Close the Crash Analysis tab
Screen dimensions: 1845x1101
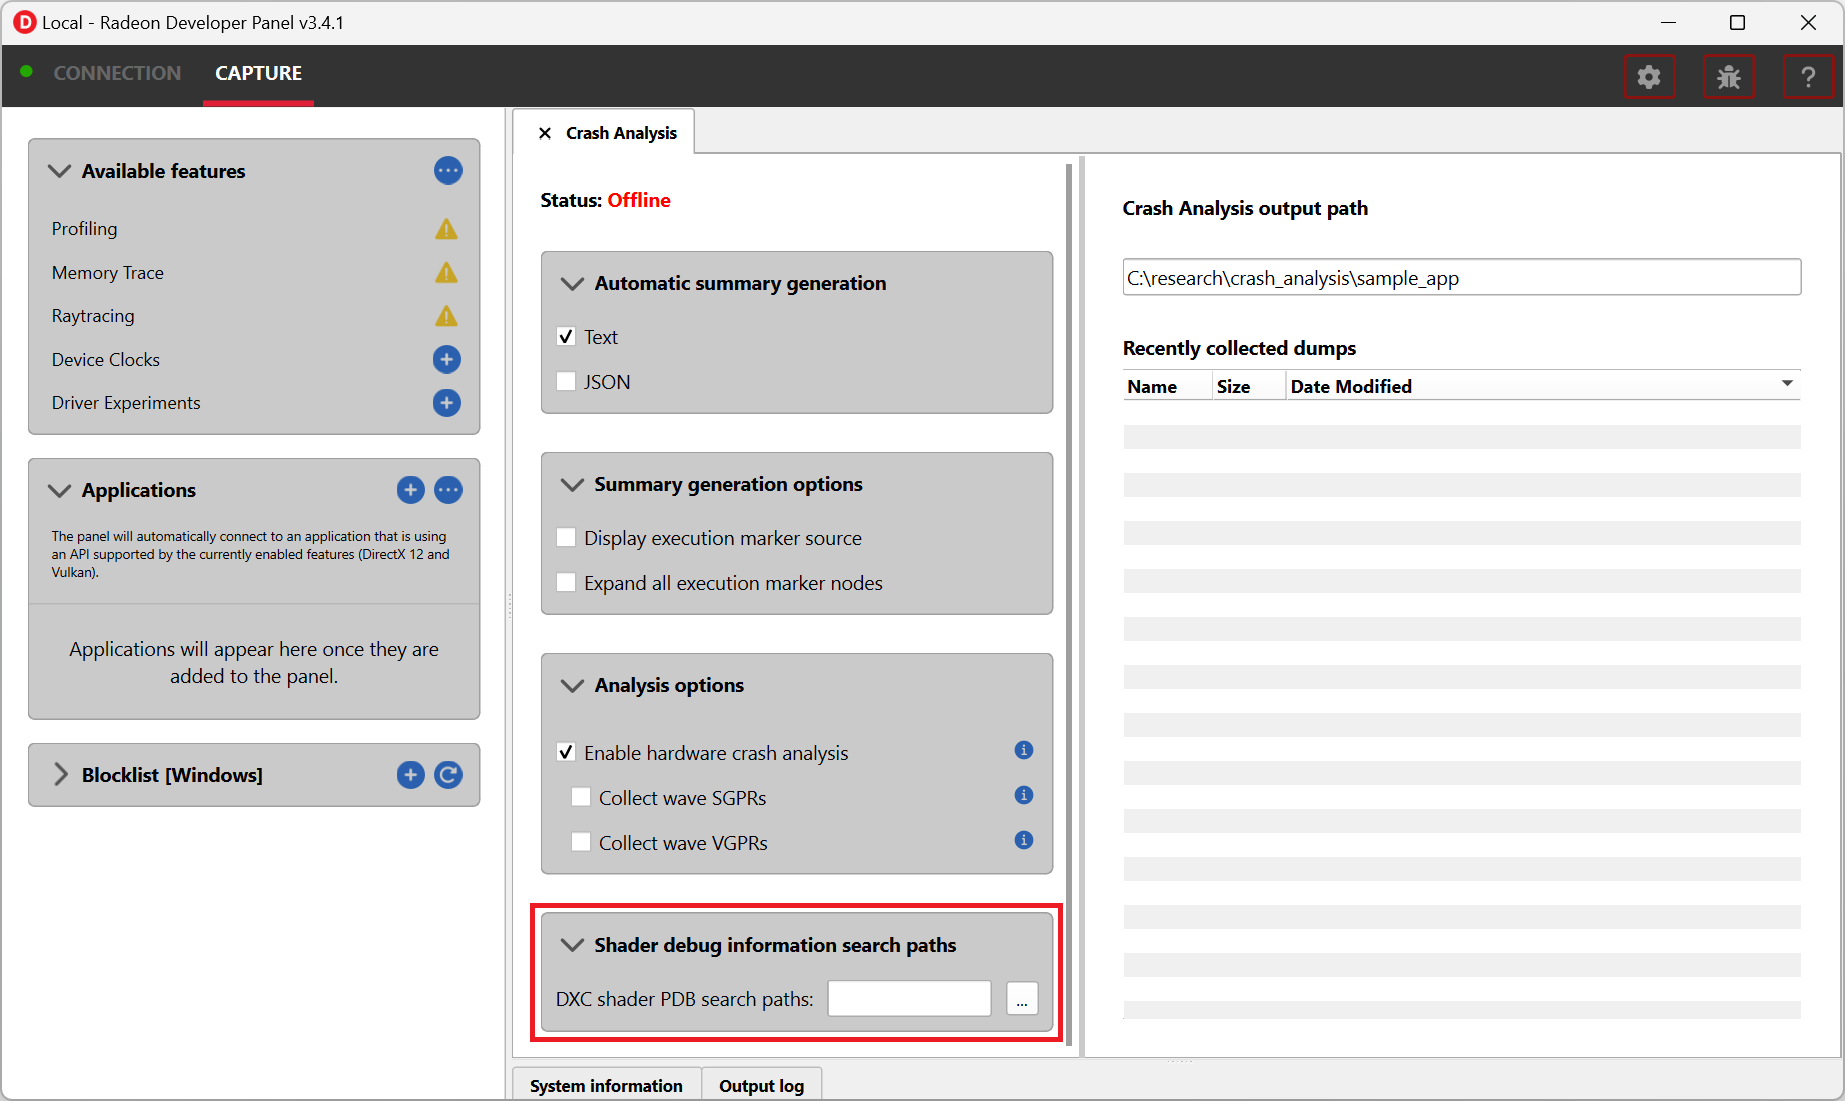tap(545, 133)
